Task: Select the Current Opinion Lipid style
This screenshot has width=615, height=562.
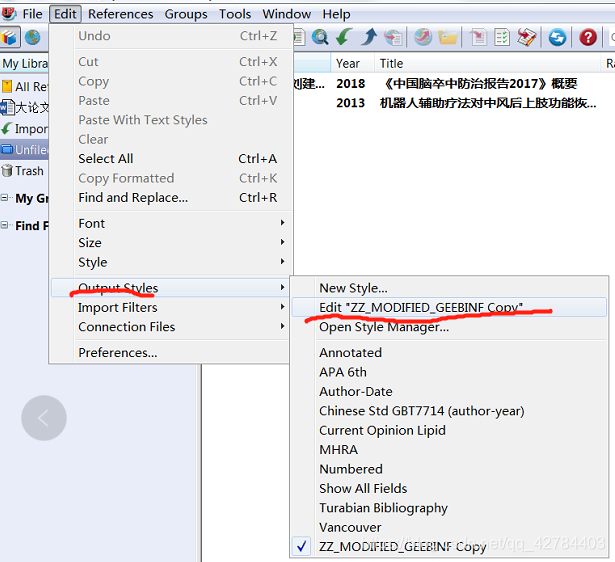Action: (449, 430)
